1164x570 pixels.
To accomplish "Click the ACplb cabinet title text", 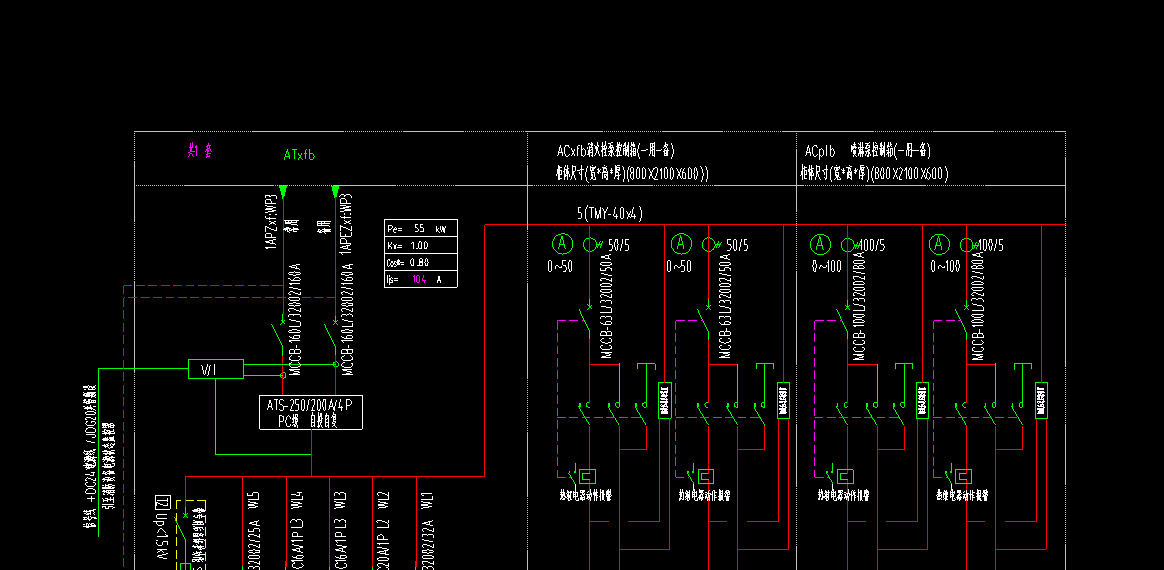I will coord(867,151).
